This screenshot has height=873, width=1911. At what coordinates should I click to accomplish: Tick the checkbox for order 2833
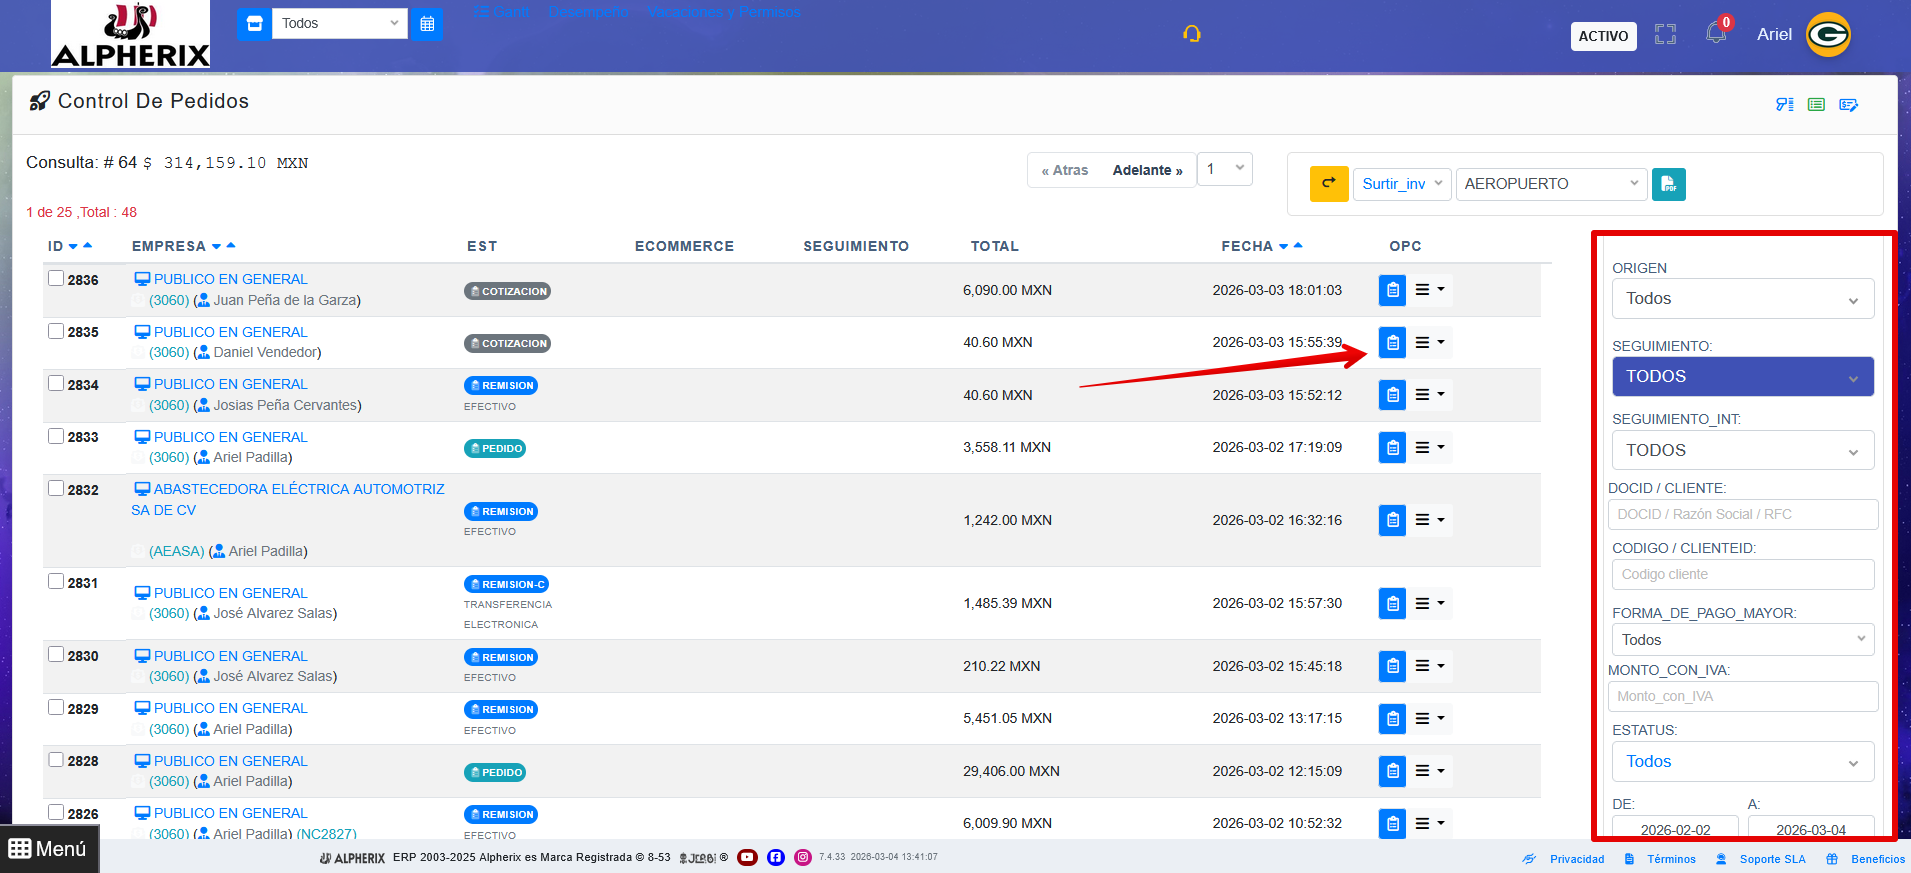[x=57, y=436]
